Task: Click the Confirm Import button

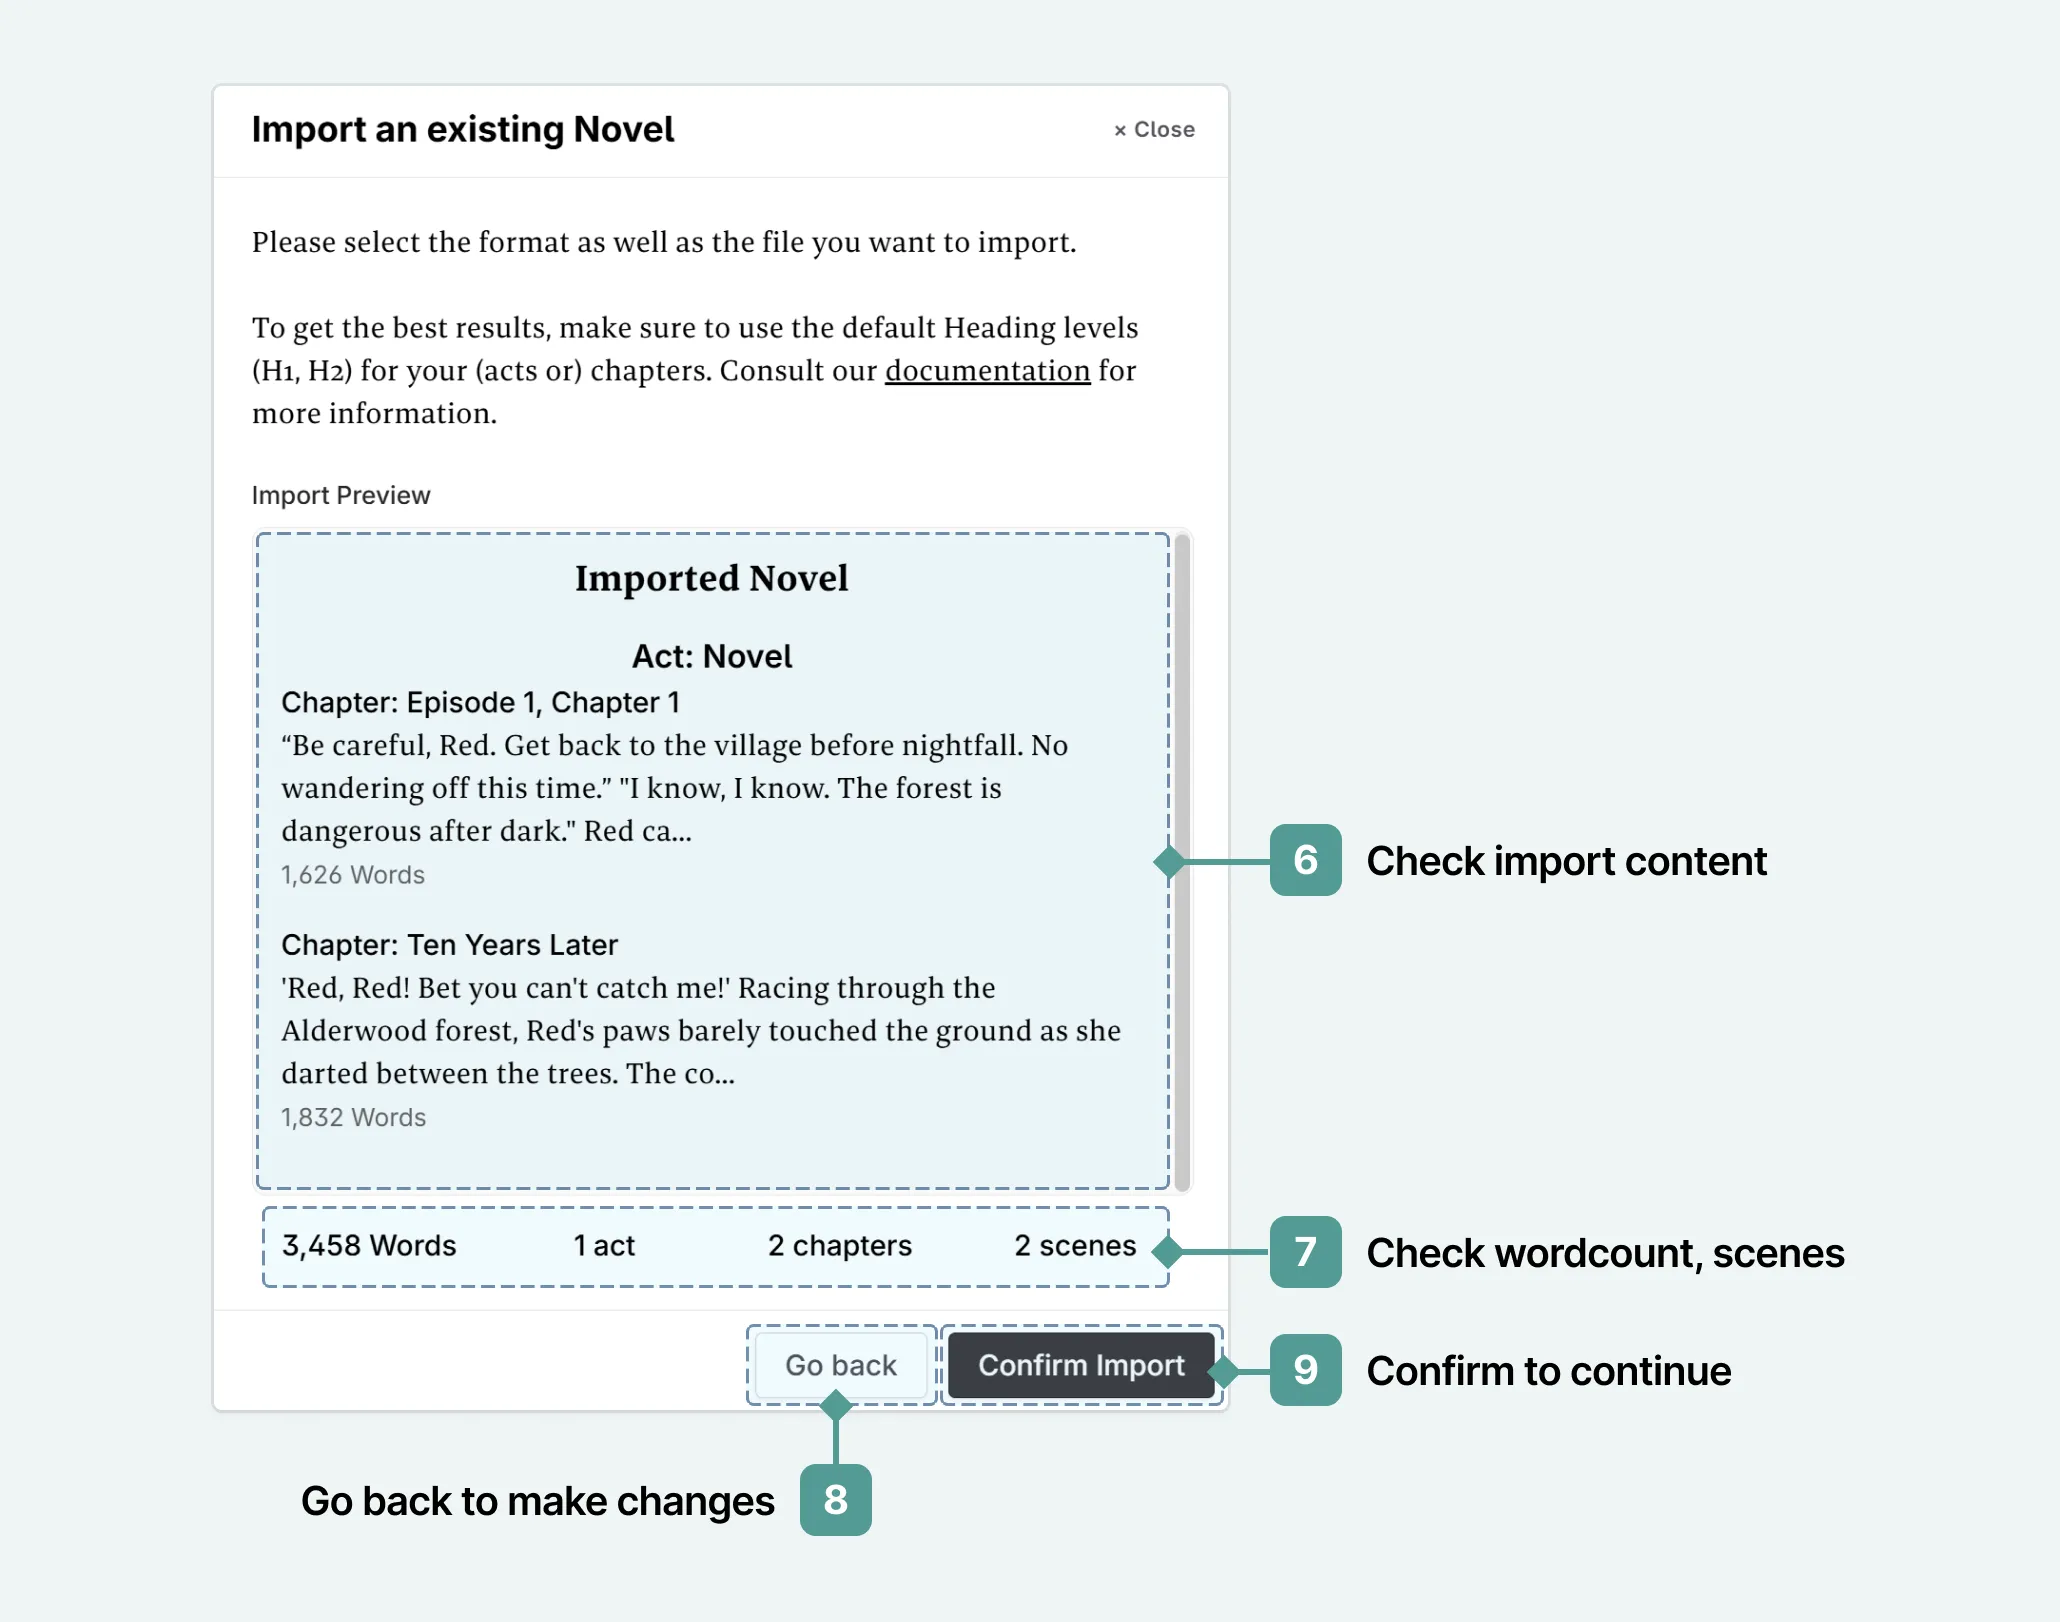Action: (x=1080, y=1365)
